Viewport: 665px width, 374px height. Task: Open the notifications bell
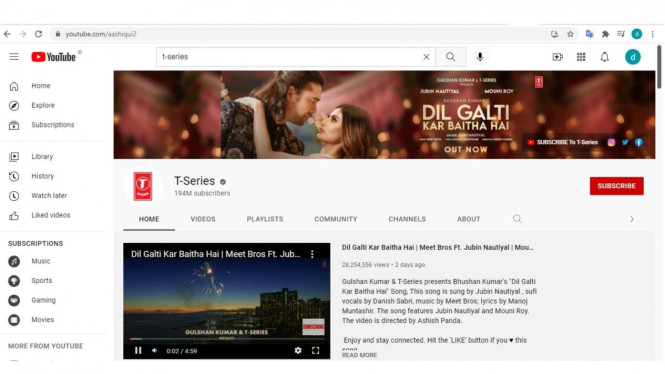[x=604, y=57]
